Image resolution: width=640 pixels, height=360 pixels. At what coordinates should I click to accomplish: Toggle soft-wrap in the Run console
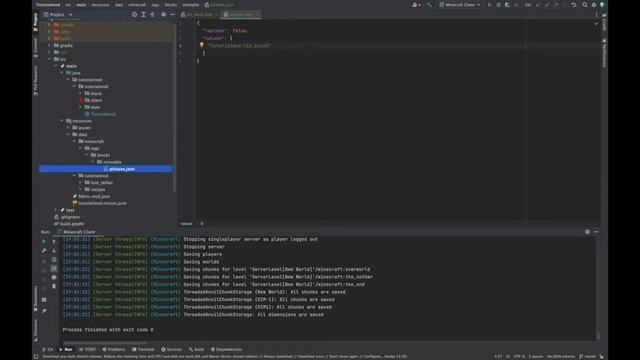pos(54,260)
